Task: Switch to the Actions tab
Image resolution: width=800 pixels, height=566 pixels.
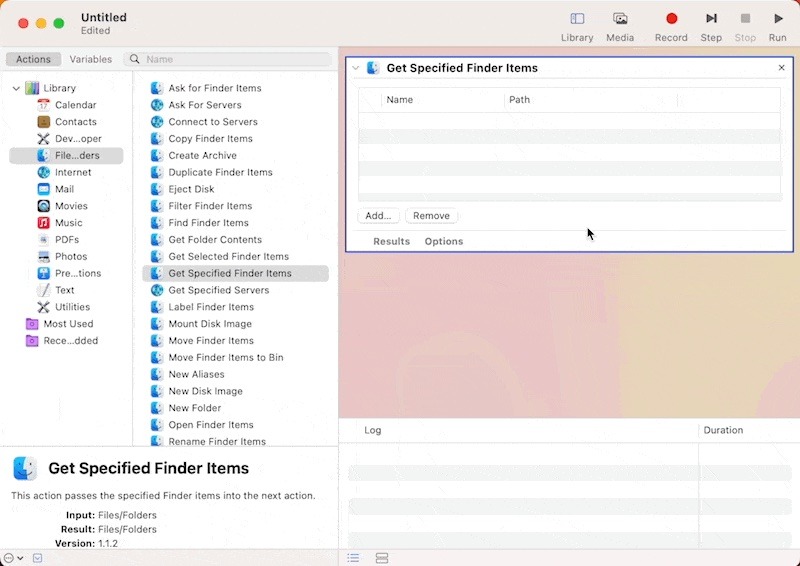Action: coord(33,59)
